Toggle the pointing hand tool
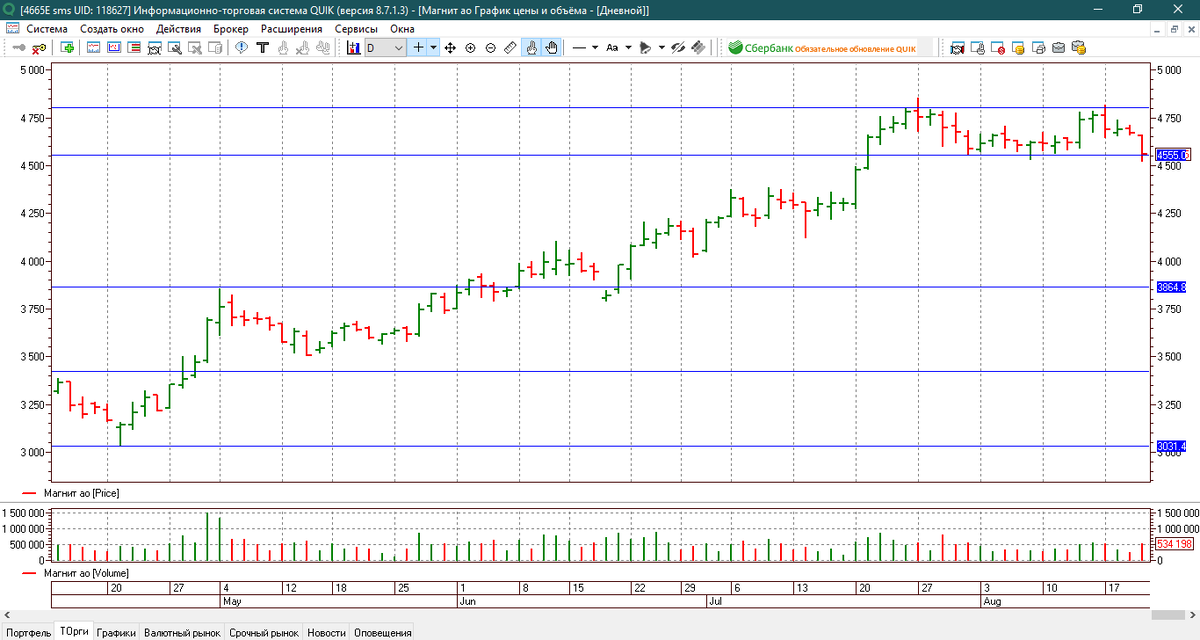 531,47
